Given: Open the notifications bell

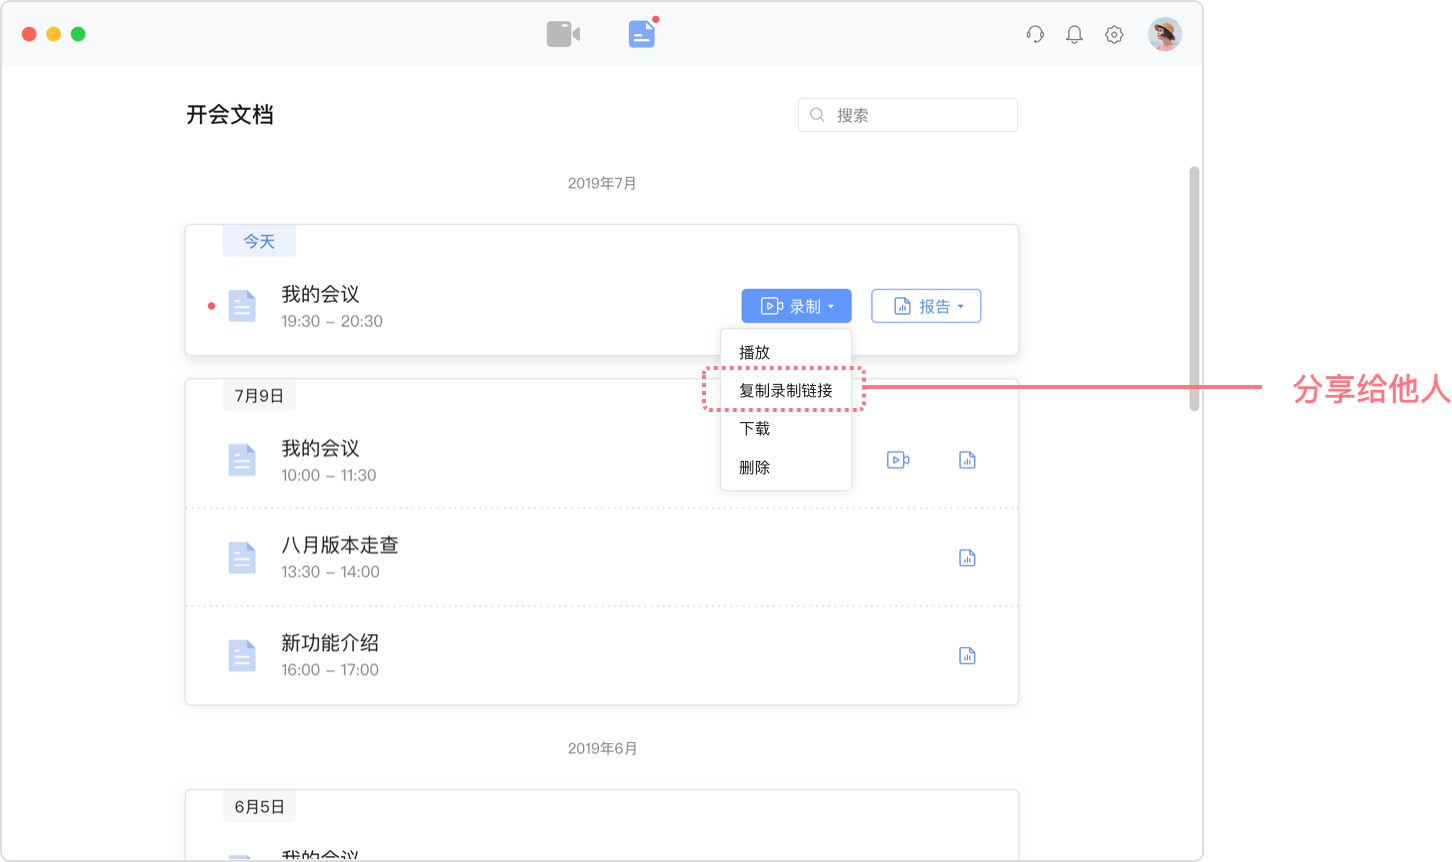Looking at the screenshot, I should coord(1074,35).
